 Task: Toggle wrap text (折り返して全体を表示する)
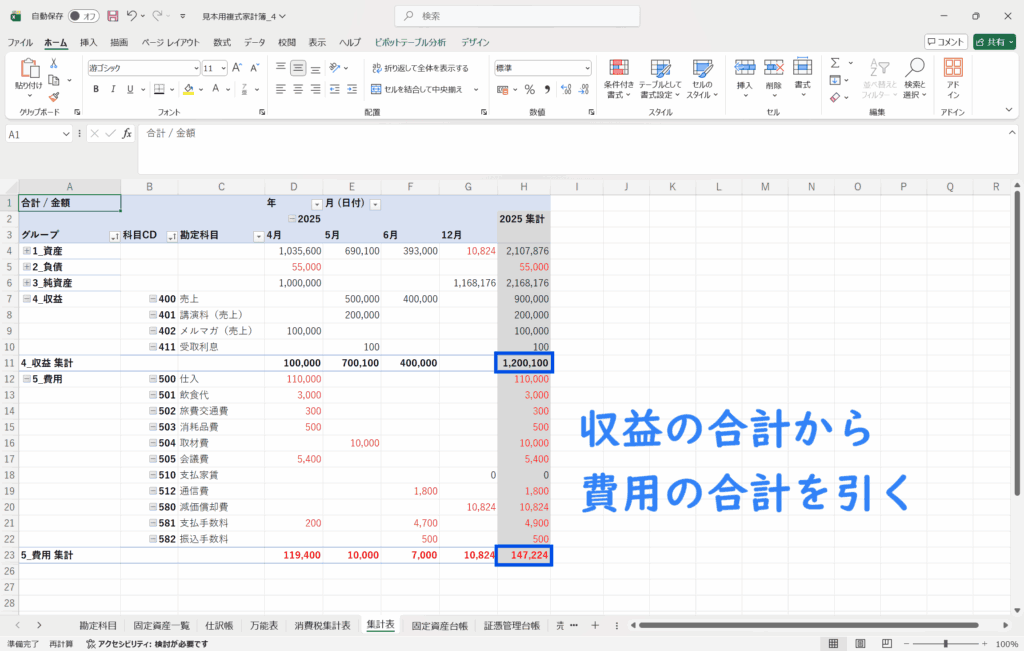tap(420, 68)
